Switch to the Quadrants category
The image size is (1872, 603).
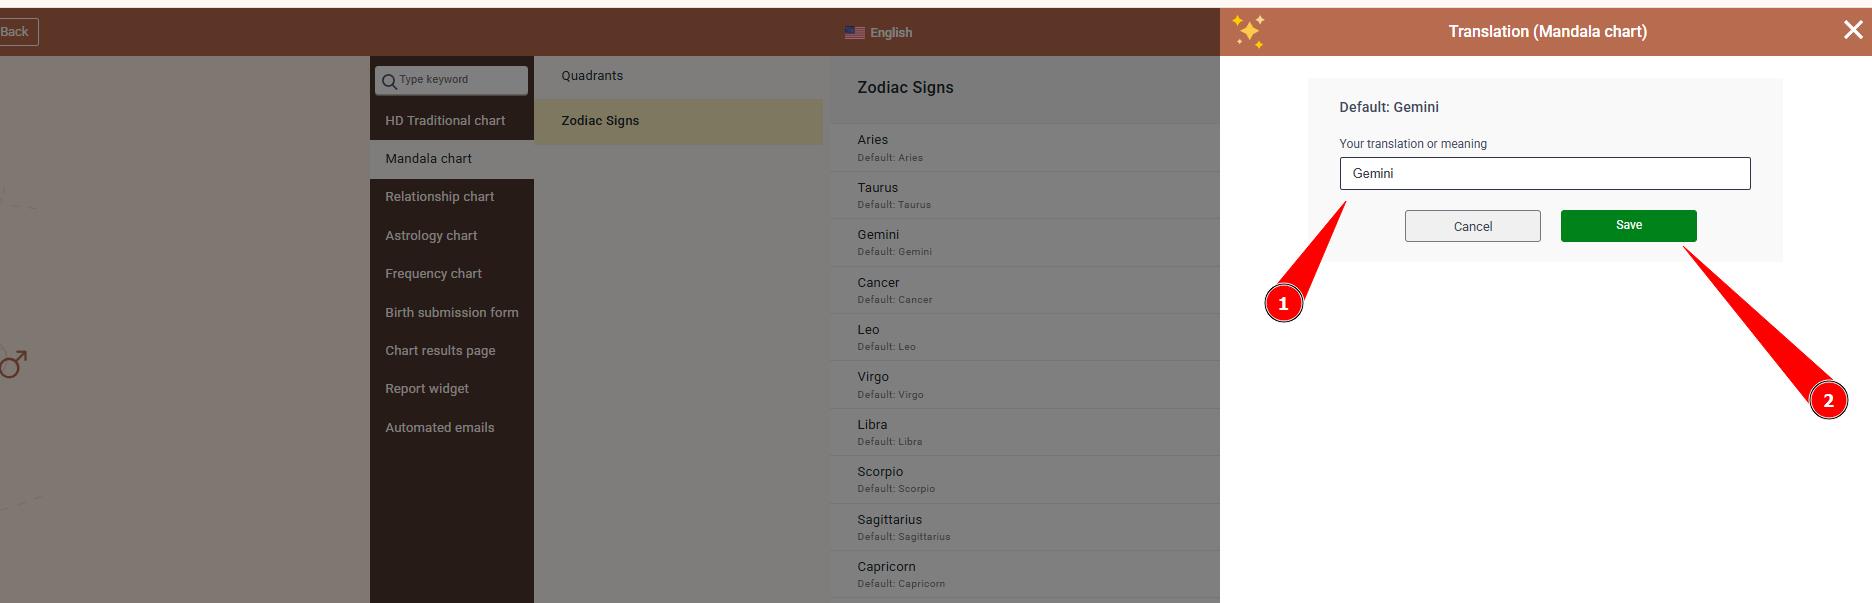pos(592,76)
